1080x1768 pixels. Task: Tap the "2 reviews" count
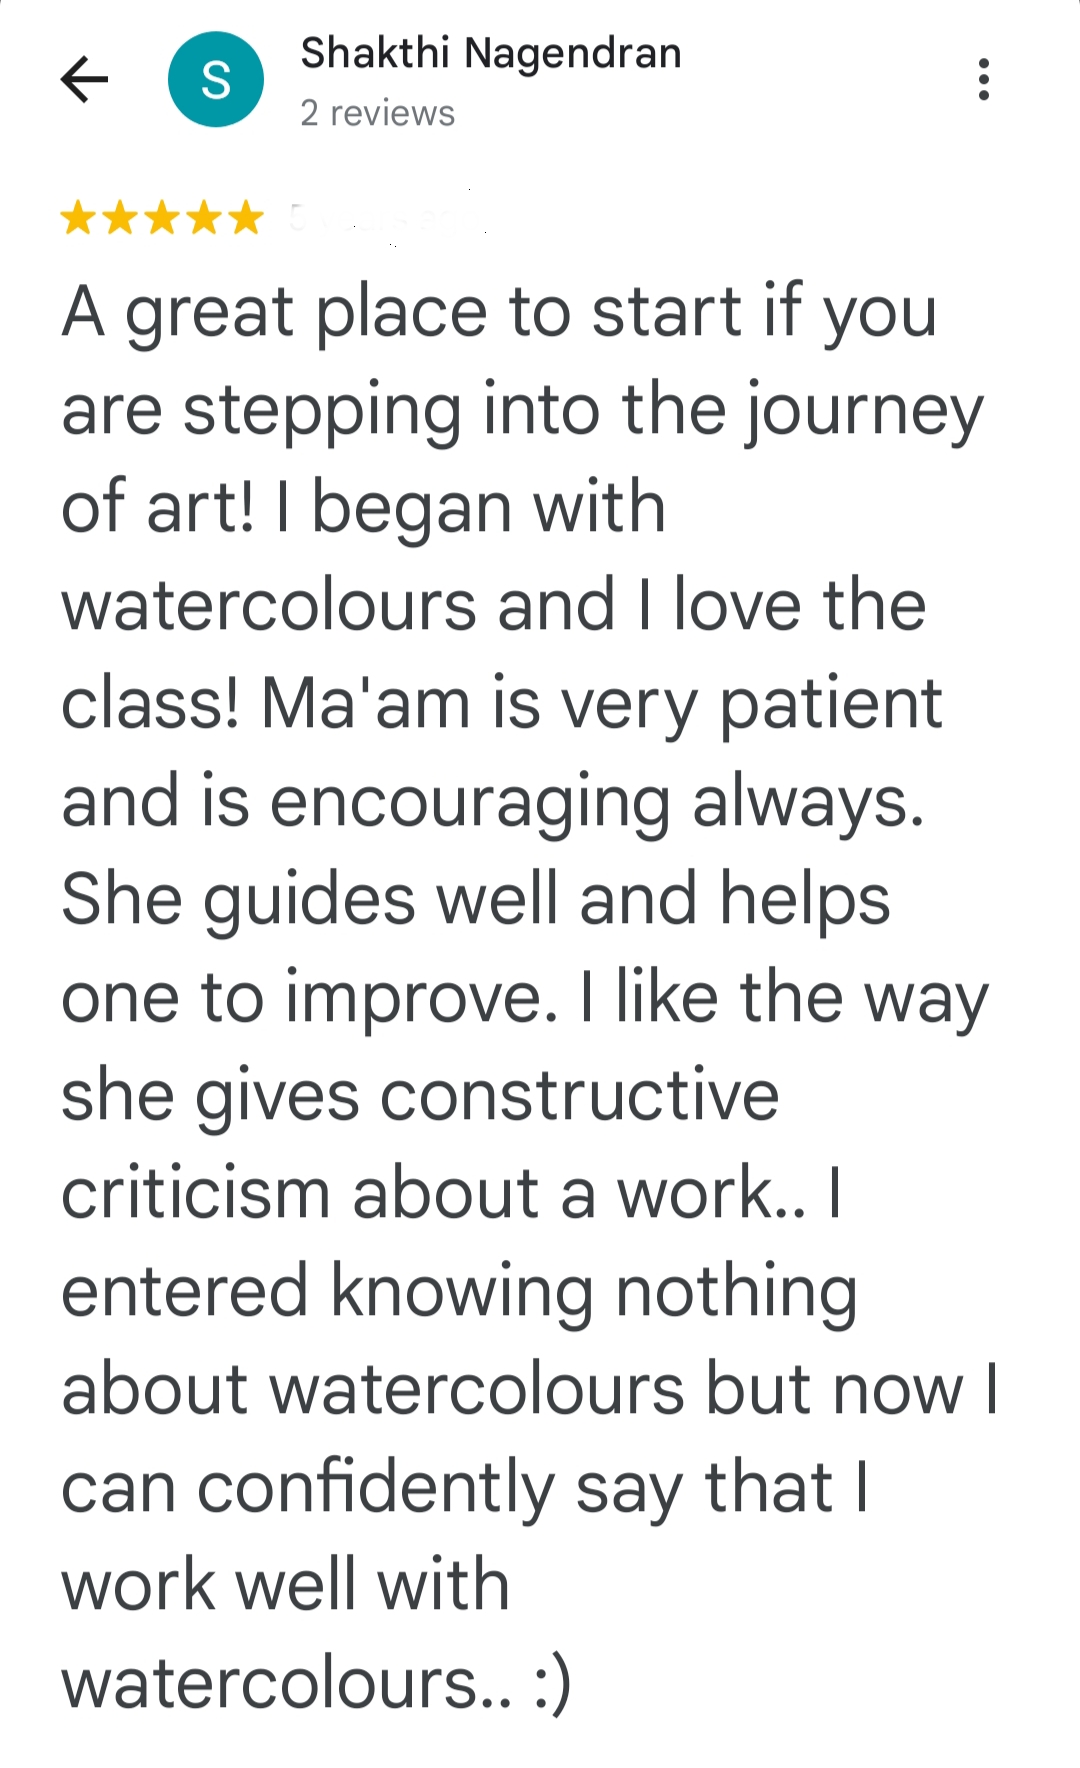[x=377, y=113]
